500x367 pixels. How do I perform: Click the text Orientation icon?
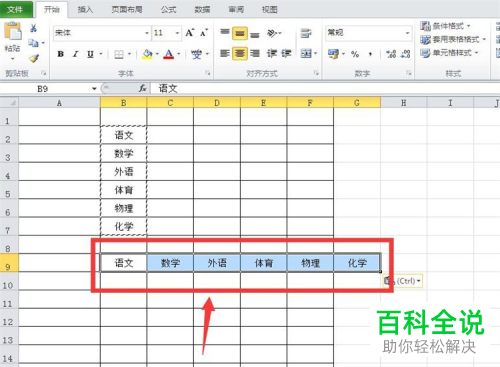click(272, 33)
